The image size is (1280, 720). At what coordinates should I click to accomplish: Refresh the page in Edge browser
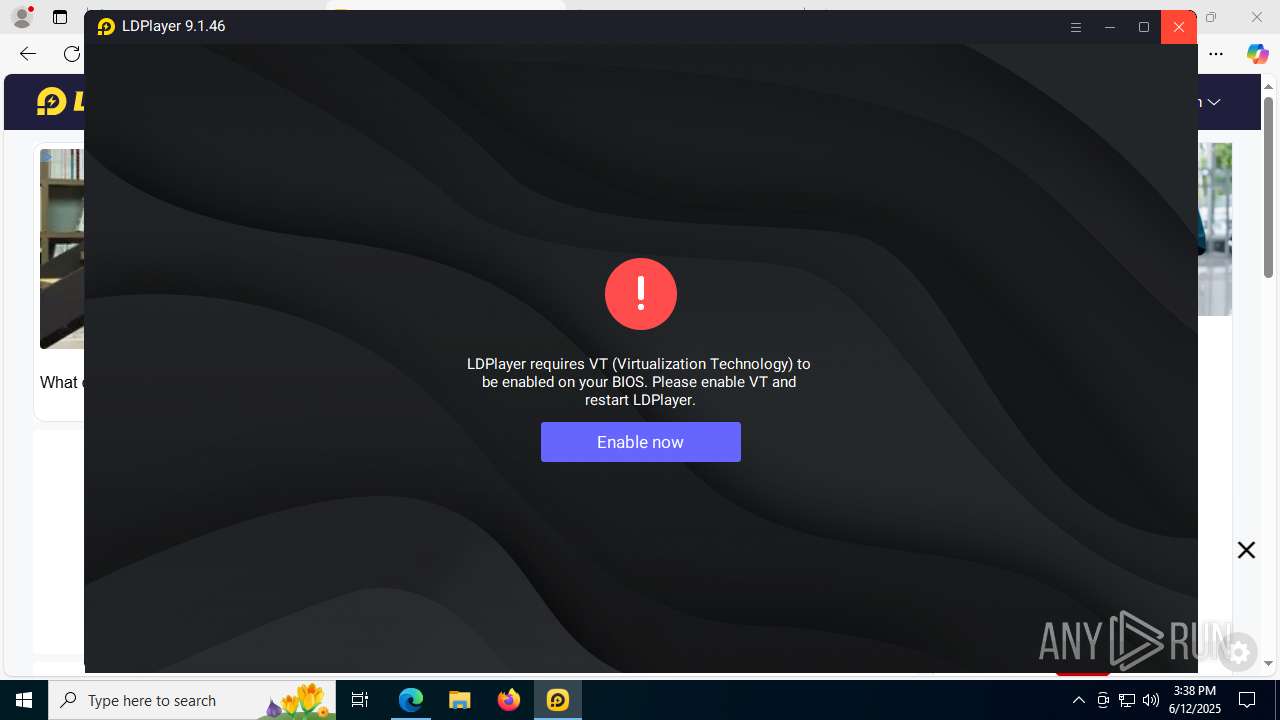[71, 54]
